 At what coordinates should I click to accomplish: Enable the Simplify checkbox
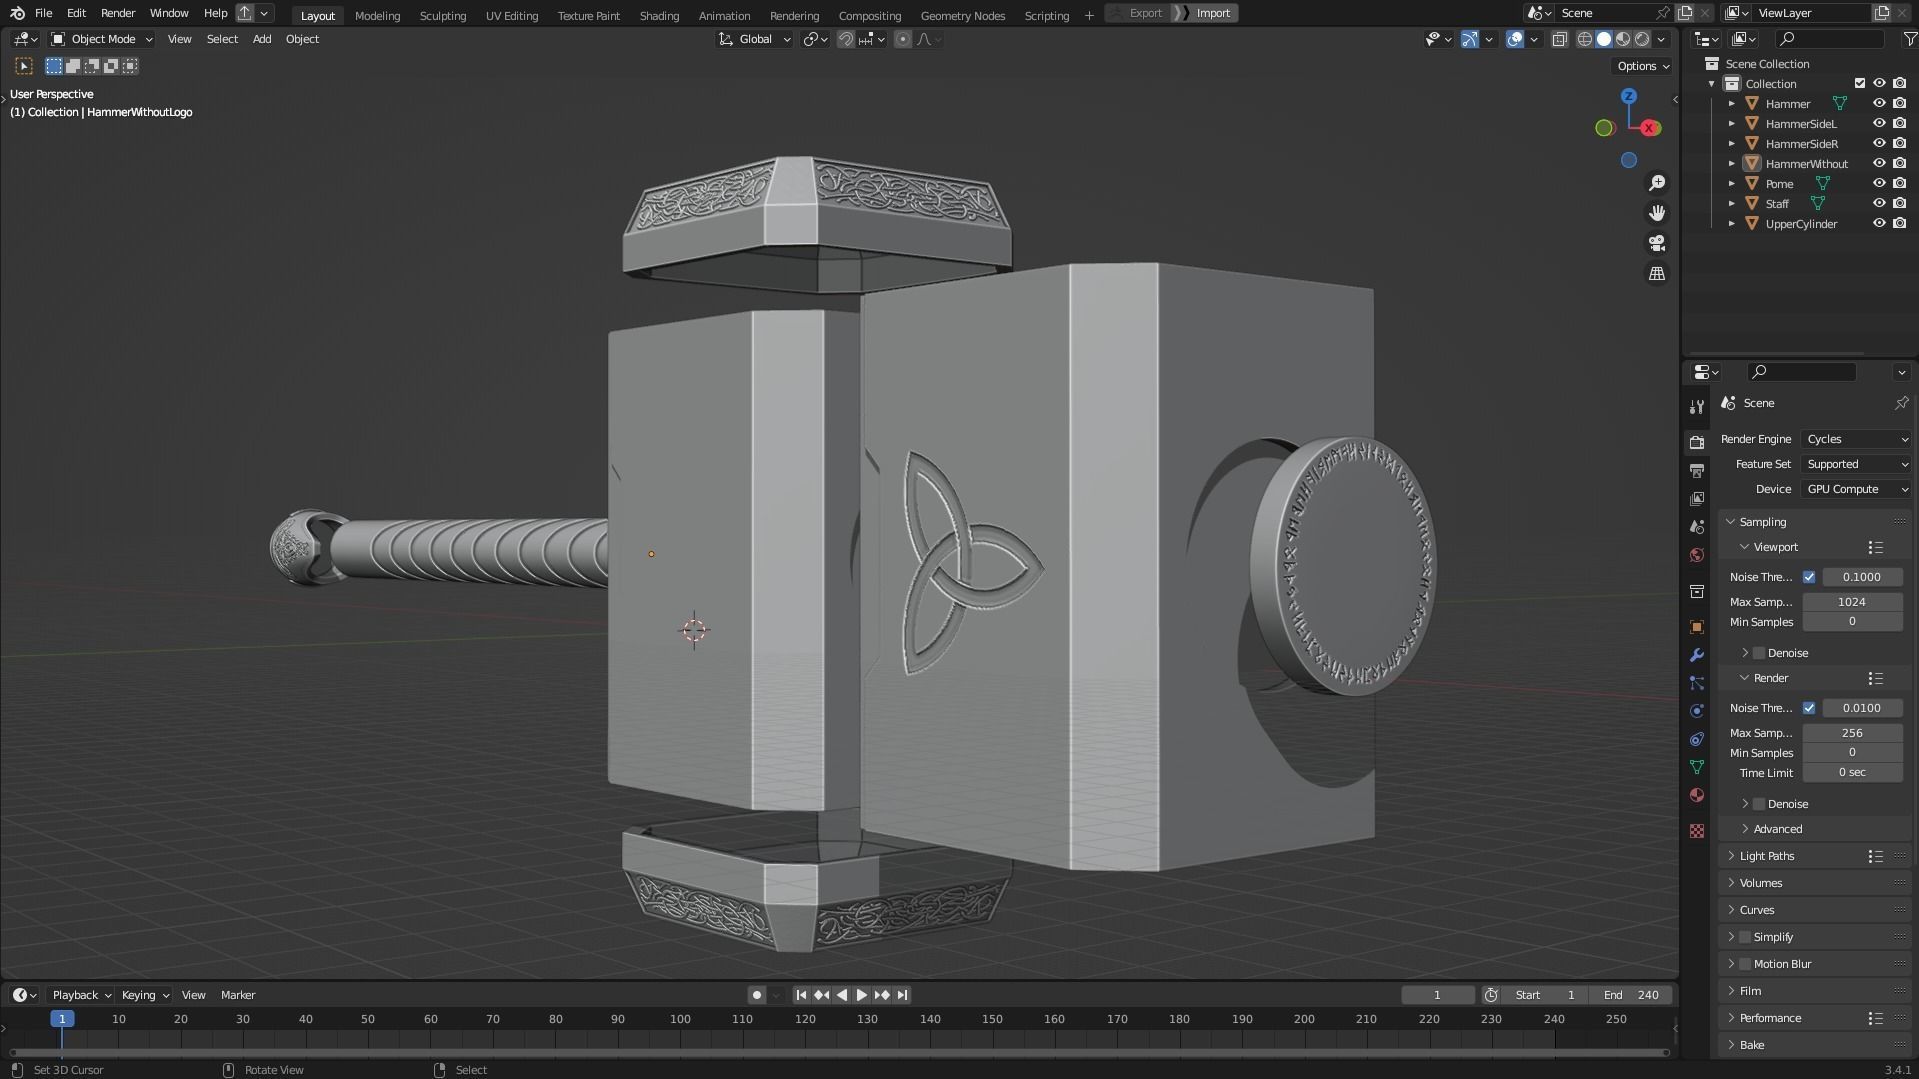1745,937
